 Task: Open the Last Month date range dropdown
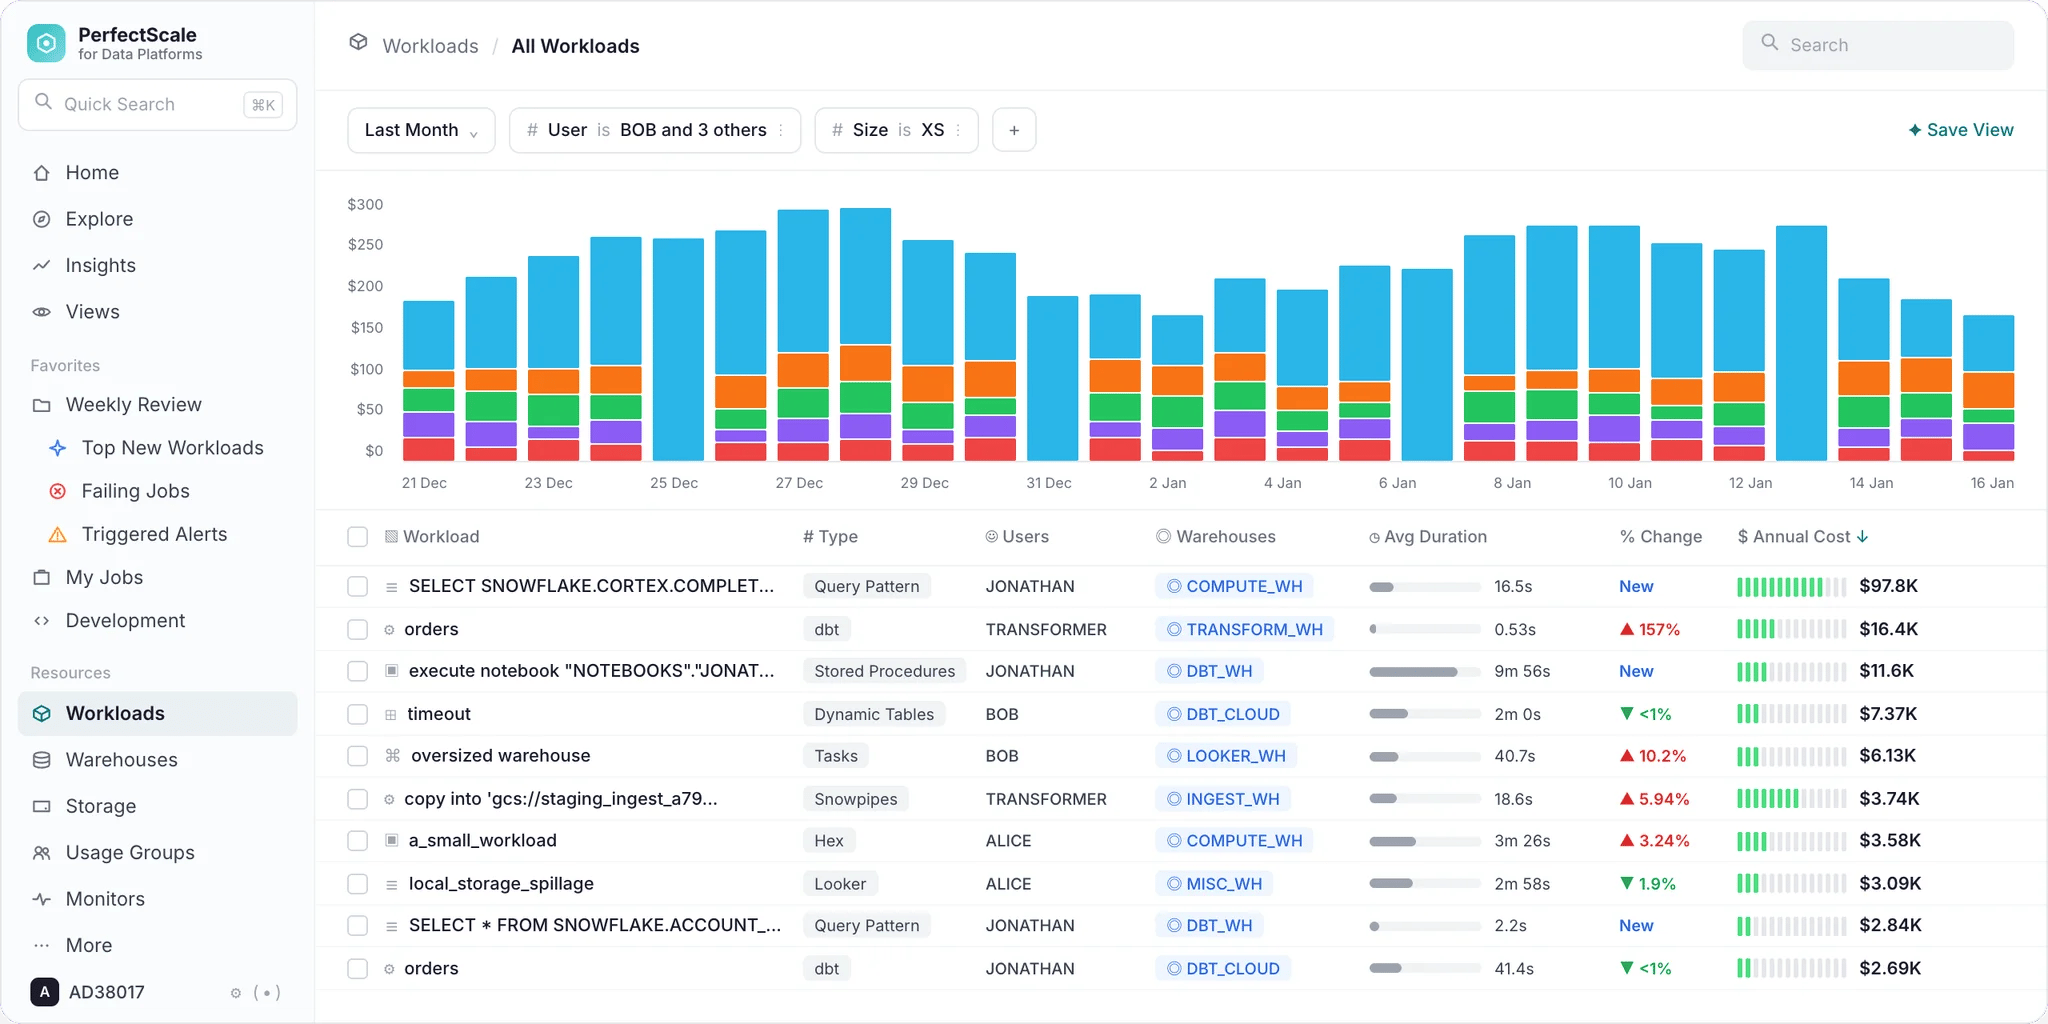(421, 130)
